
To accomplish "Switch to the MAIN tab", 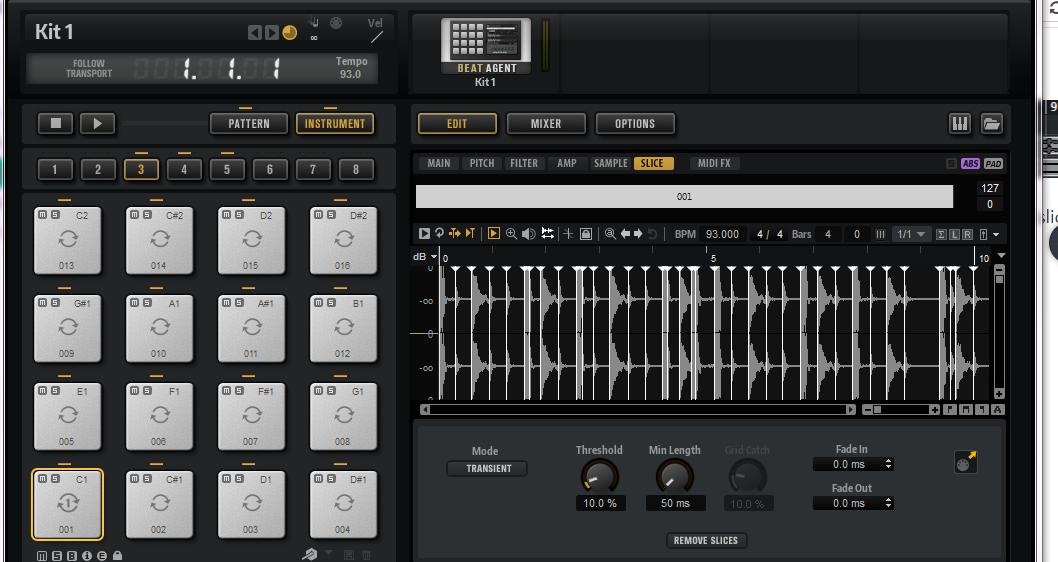I will (439, 163).
